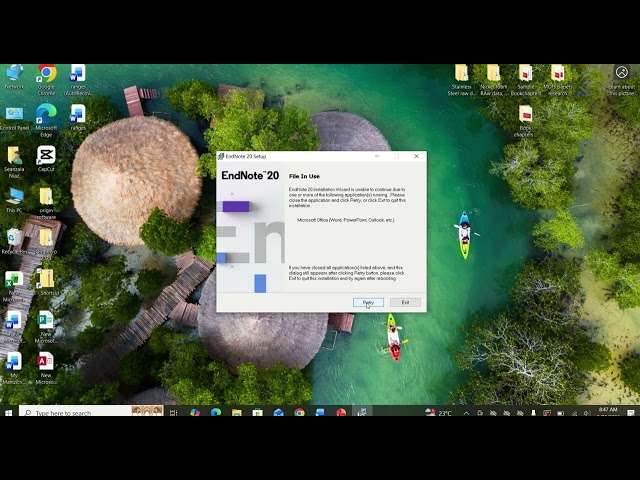640x480 pixels.
Task: Open the Windows Start menu
Action: (x=8, y=413)
